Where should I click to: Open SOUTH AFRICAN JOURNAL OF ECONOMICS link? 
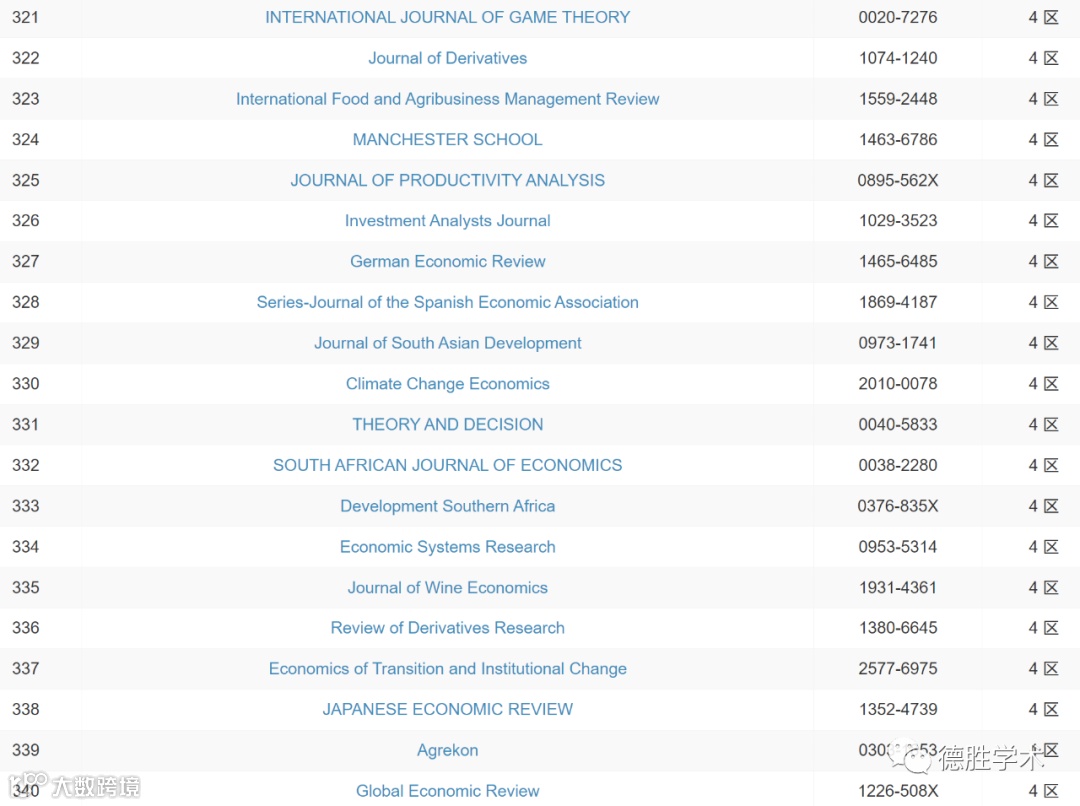[448, 465]
